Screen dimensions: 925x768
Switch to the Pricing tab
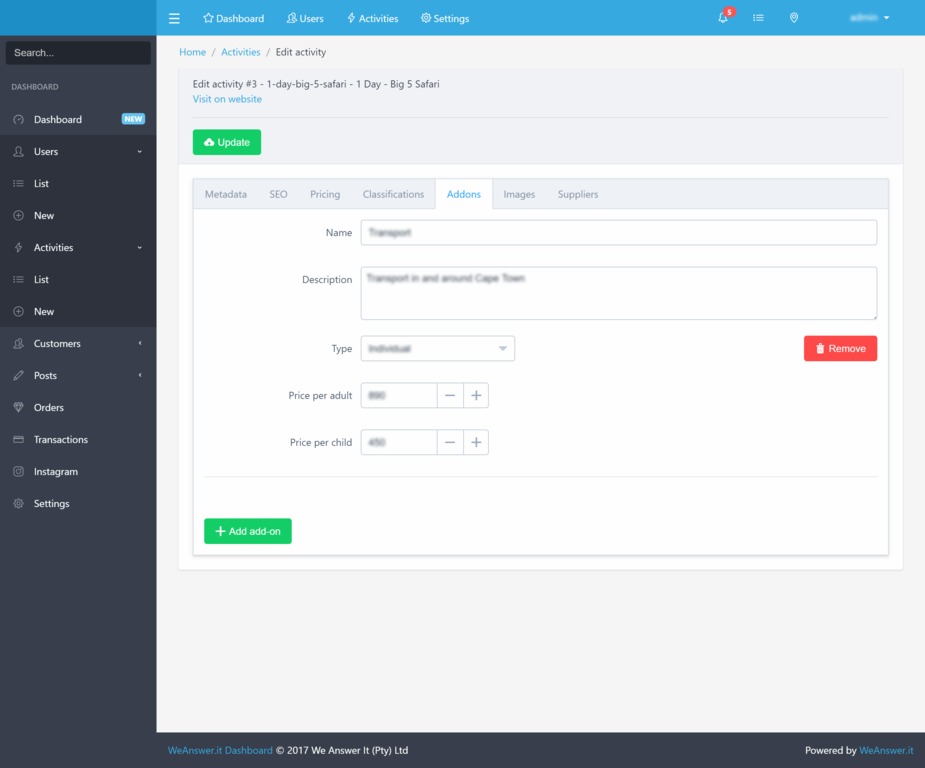click(x=325, y=194)
